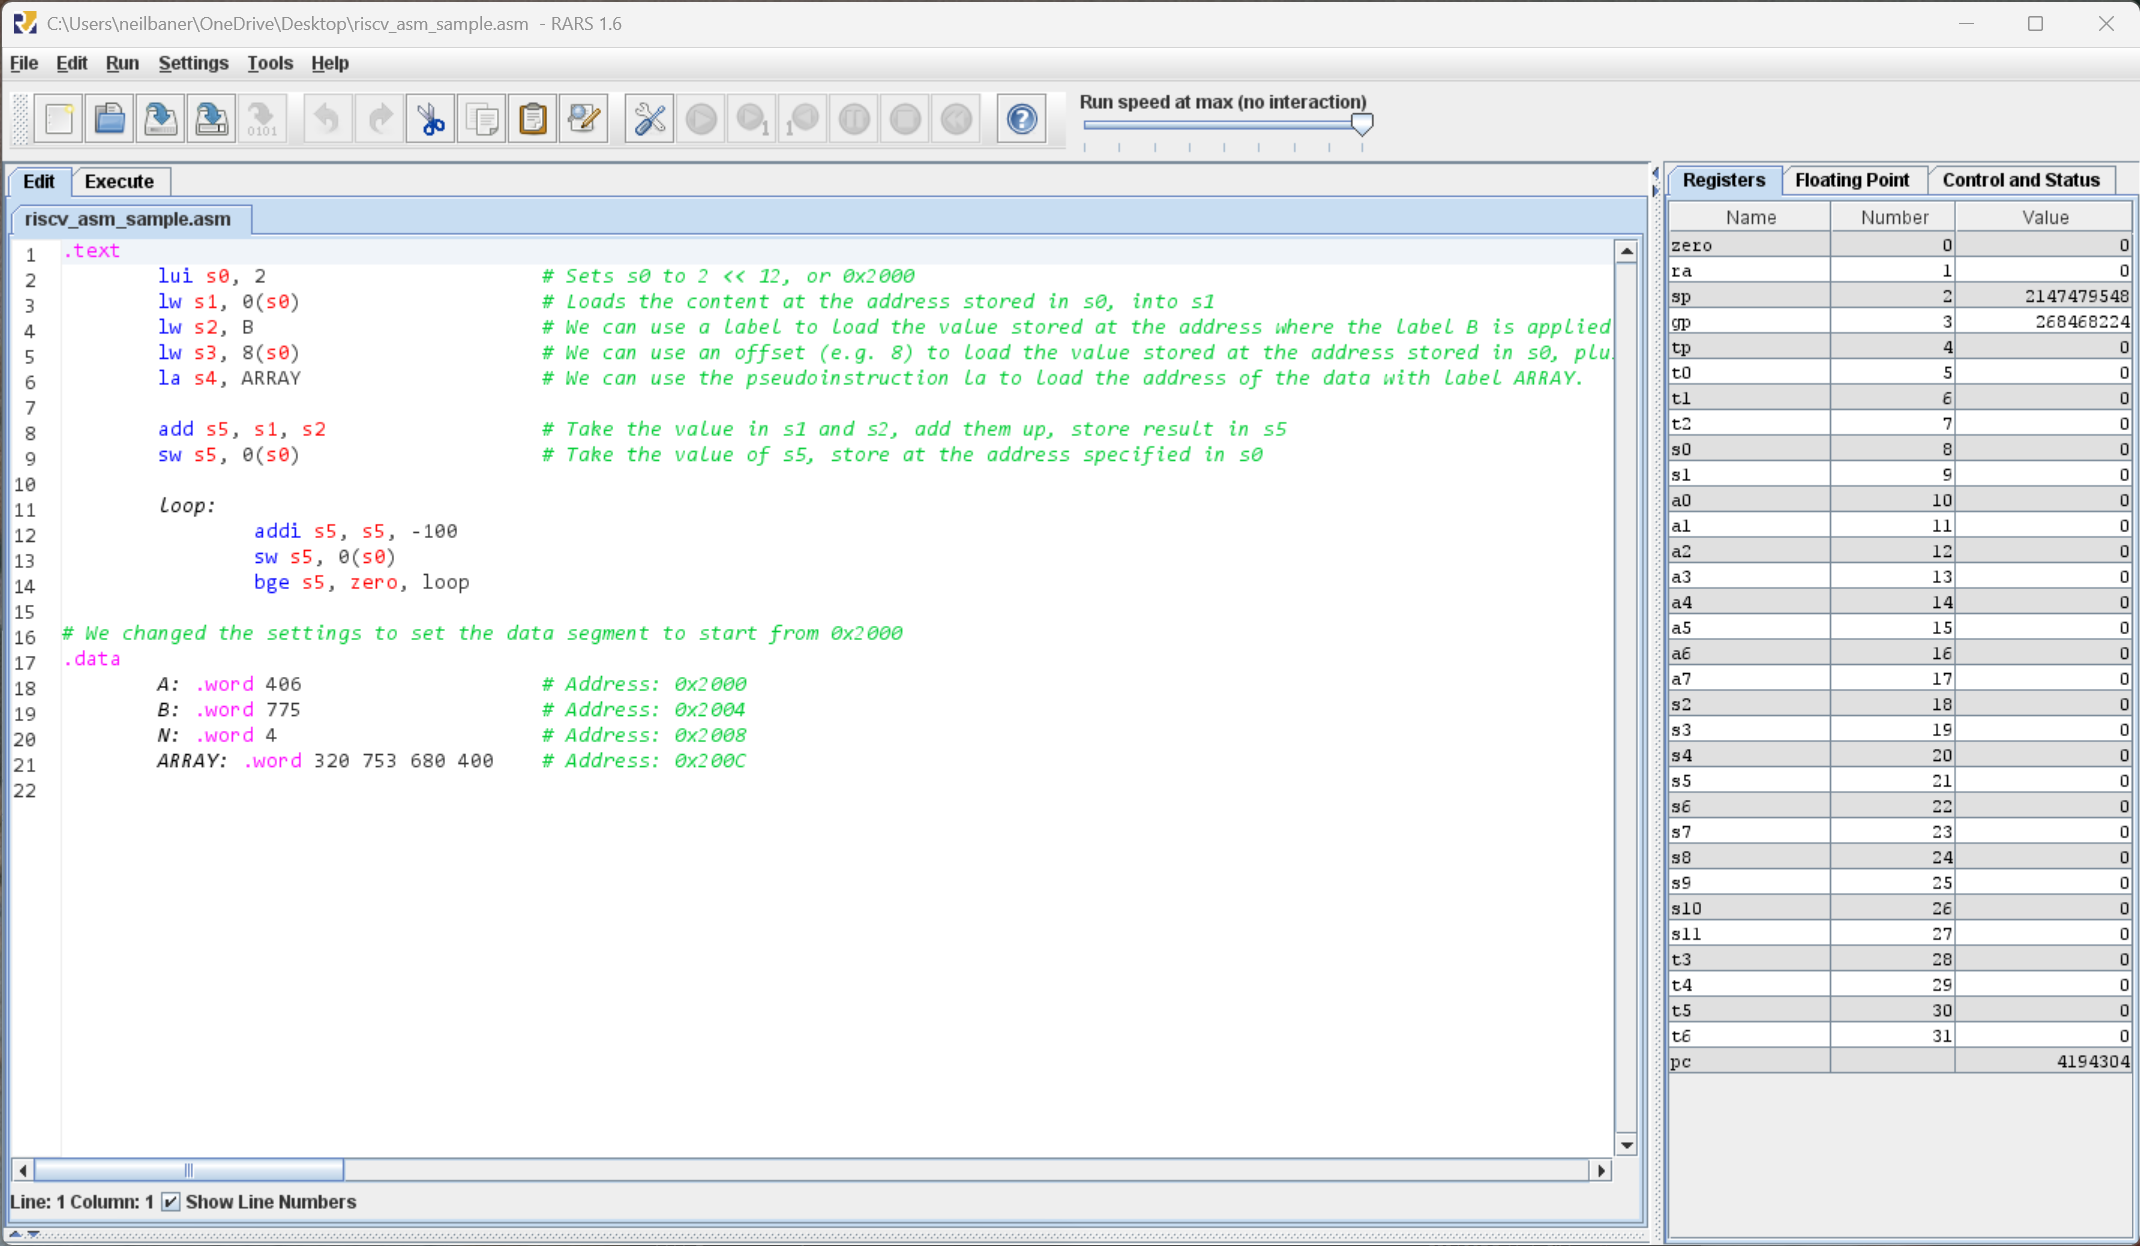Open the Settings menu

[193, 63]
